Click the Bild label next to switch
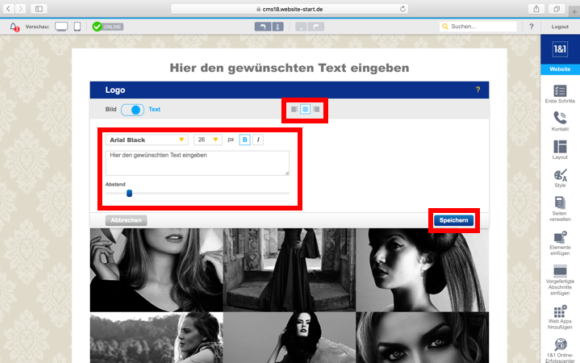580x363 pixels. coord(111,109)
